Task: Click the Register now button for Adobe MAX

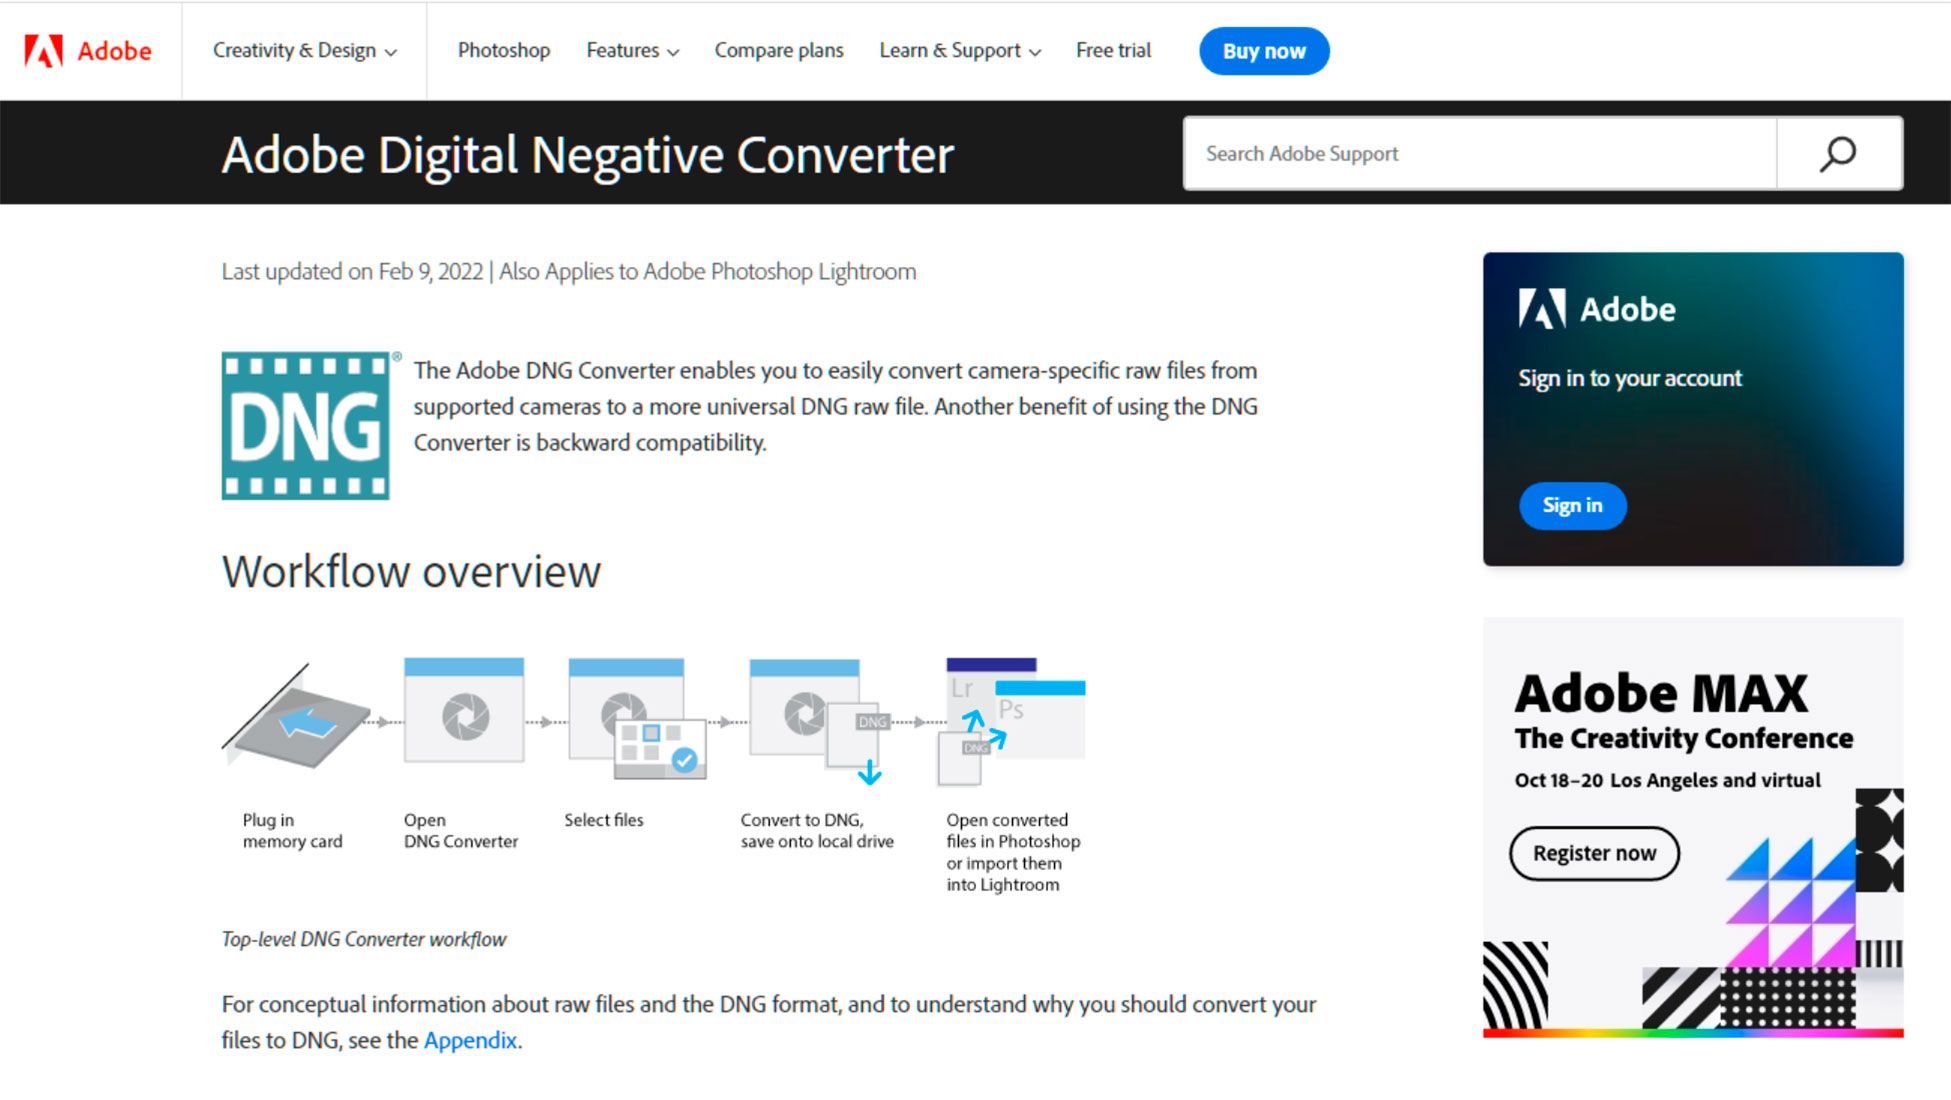Action: pos(1595,853)
